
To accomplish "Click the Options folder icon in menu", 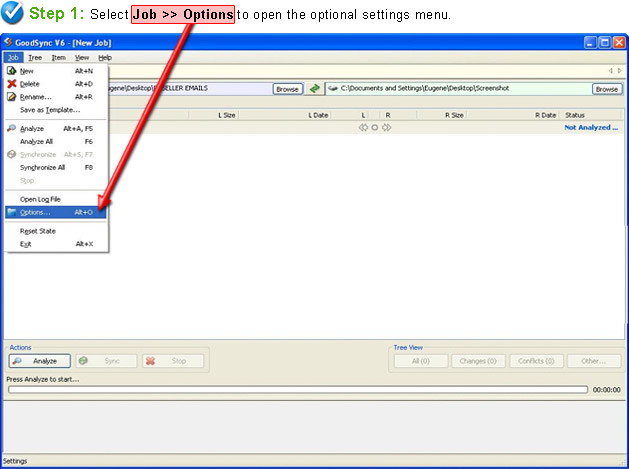I will [x=12, y=212].
